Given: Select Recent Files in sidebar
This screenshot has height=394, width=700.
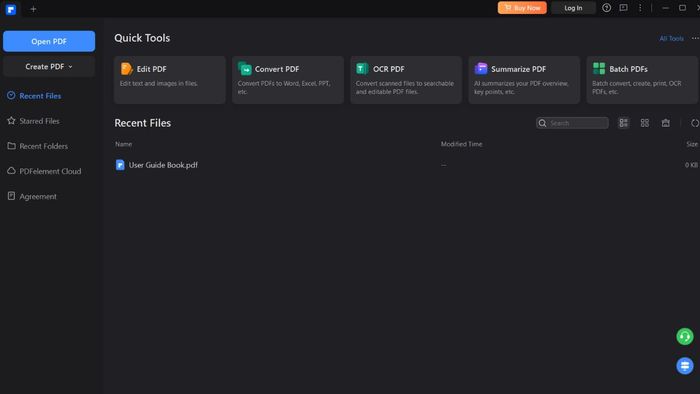Looking at the screenshot, I should [40, 96].
